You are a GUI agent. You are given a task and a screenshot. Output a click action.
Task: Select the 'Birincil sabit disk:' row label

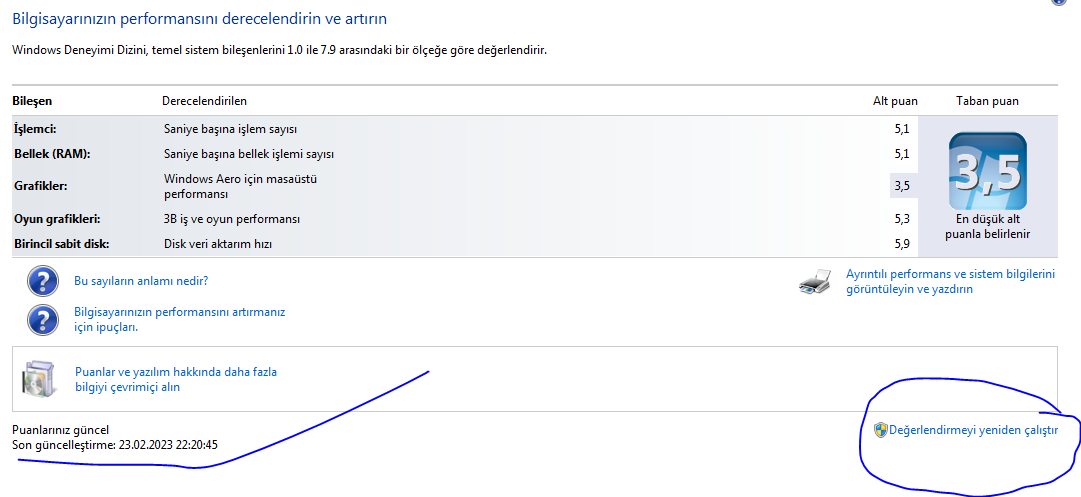(x=62, y=243)
